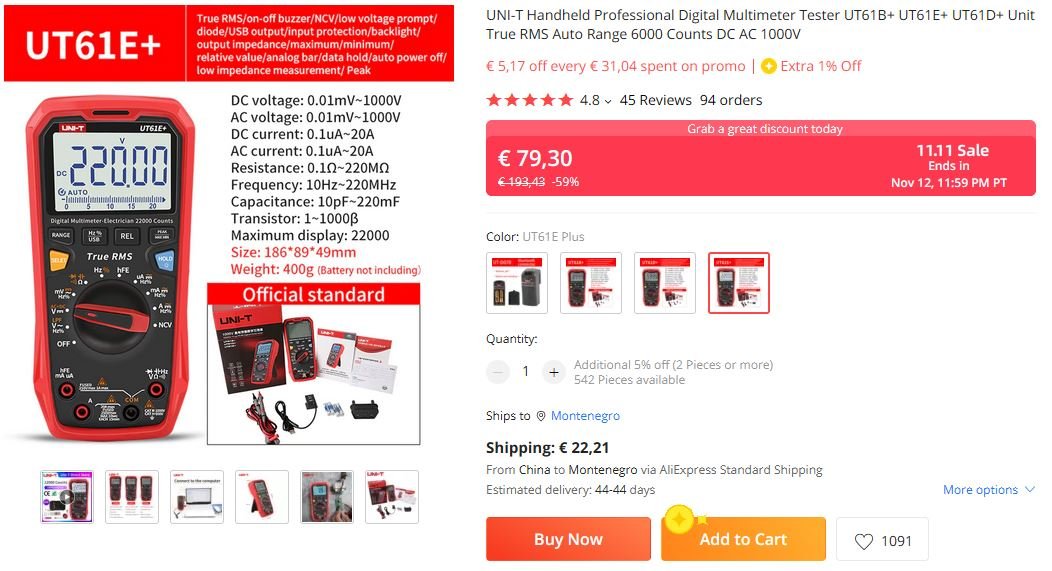This screenshot has width=1052, height=571.
Task: View the connect-to-computer gallery thumbnail
Action: (x=197, y=497)
